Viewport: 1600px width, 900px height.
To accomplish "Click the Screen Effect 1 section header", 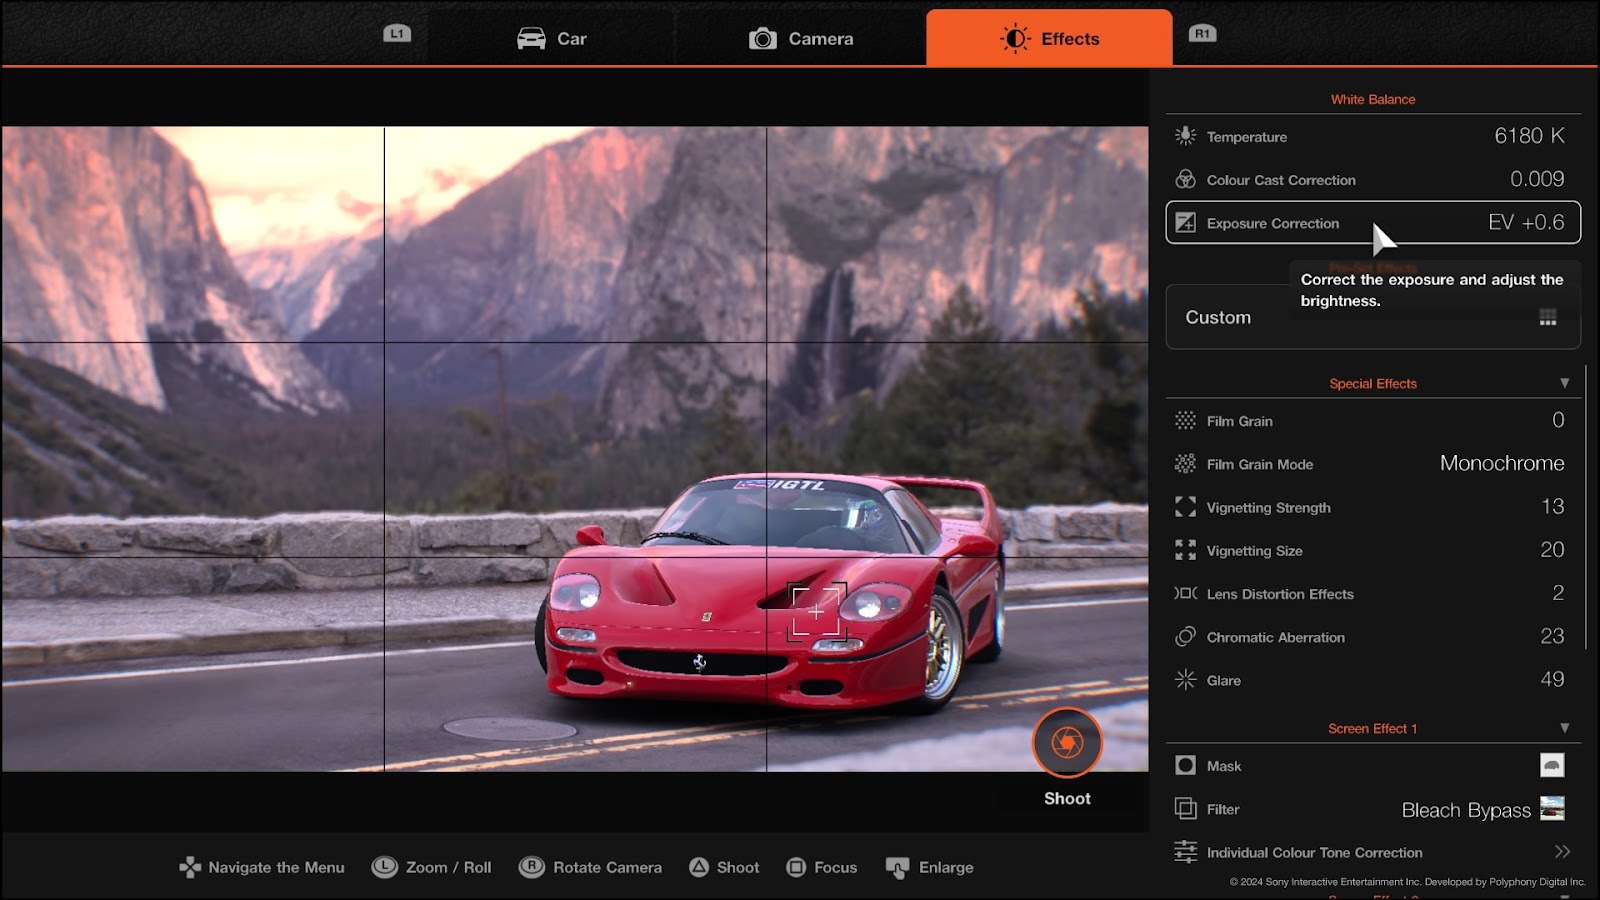I will click(1372, 728).
